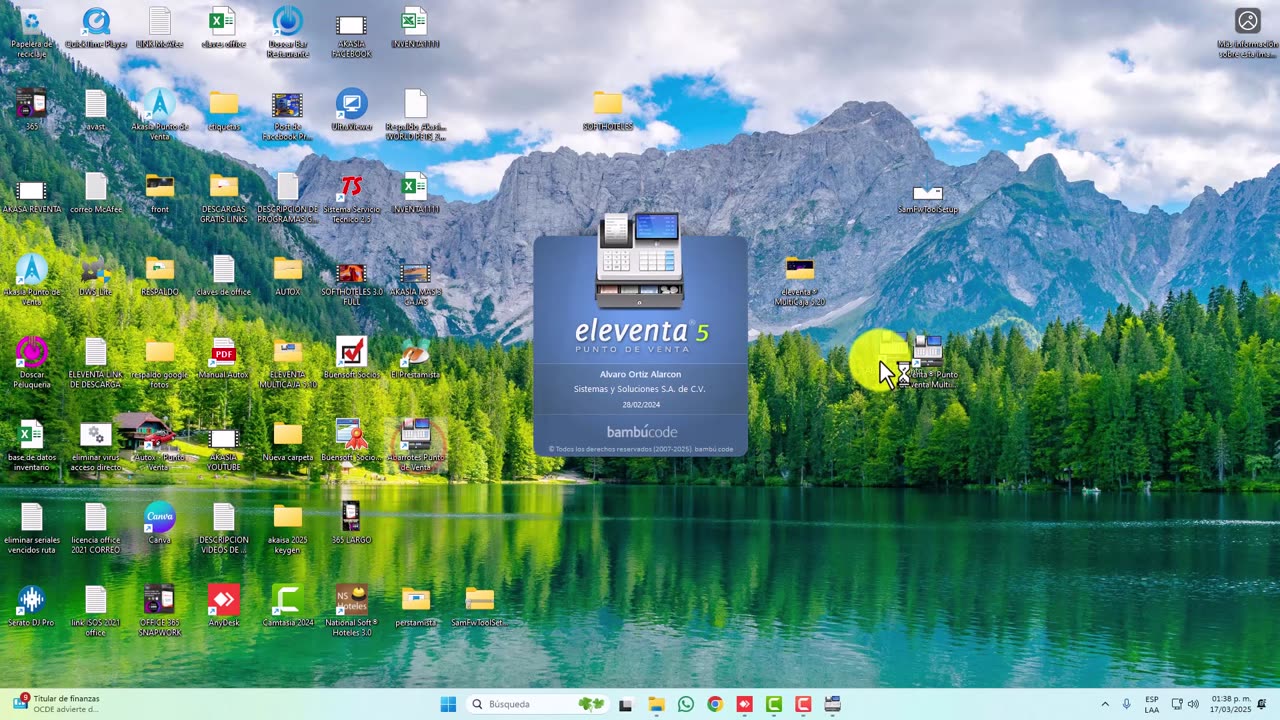The width and height of the screenshot is (1280, 720).
Task: Open the notifications bell icon
Action: coord(1262,704)
